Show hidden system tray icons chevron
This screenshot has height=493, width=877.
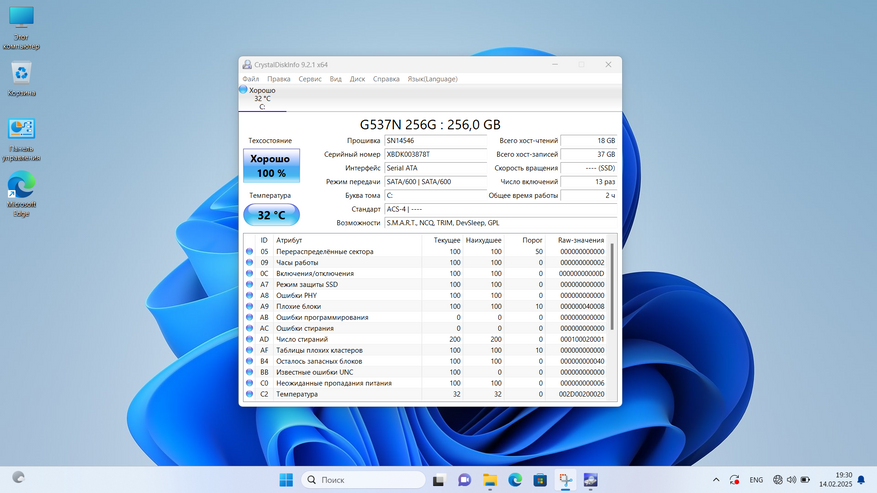tap(716, 480)
